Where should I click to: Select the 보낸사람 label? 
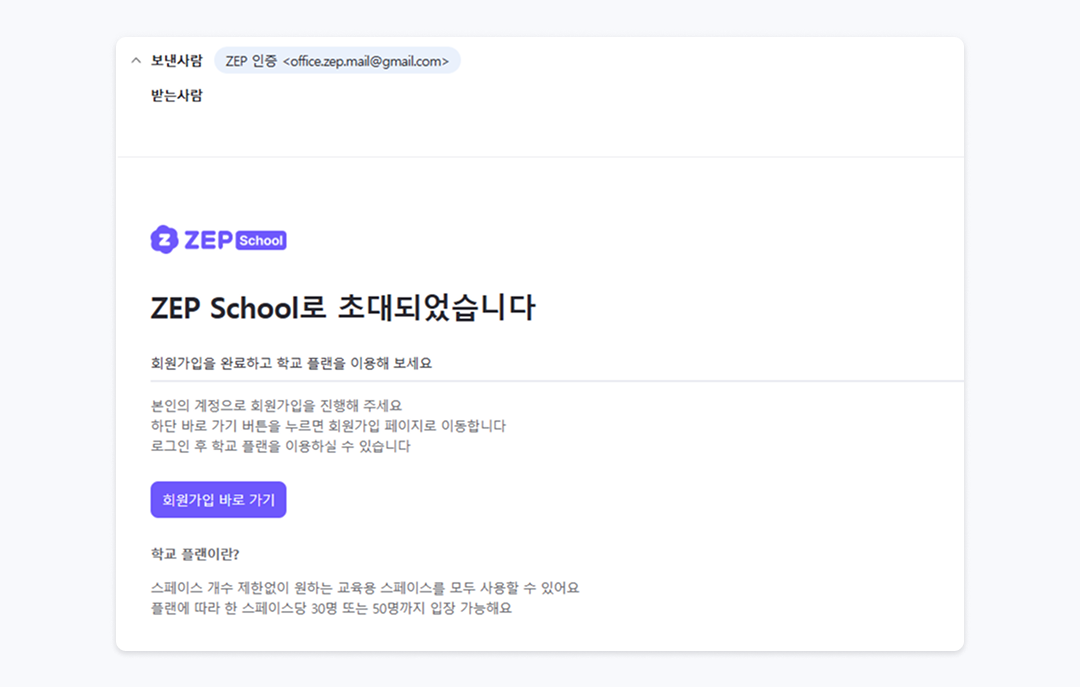click(176, 61)
